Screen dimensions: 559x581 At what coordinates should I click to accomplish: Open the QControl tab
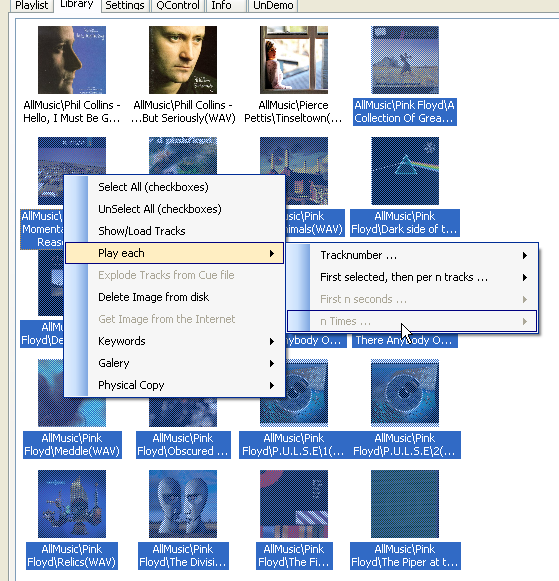[178, 6]
